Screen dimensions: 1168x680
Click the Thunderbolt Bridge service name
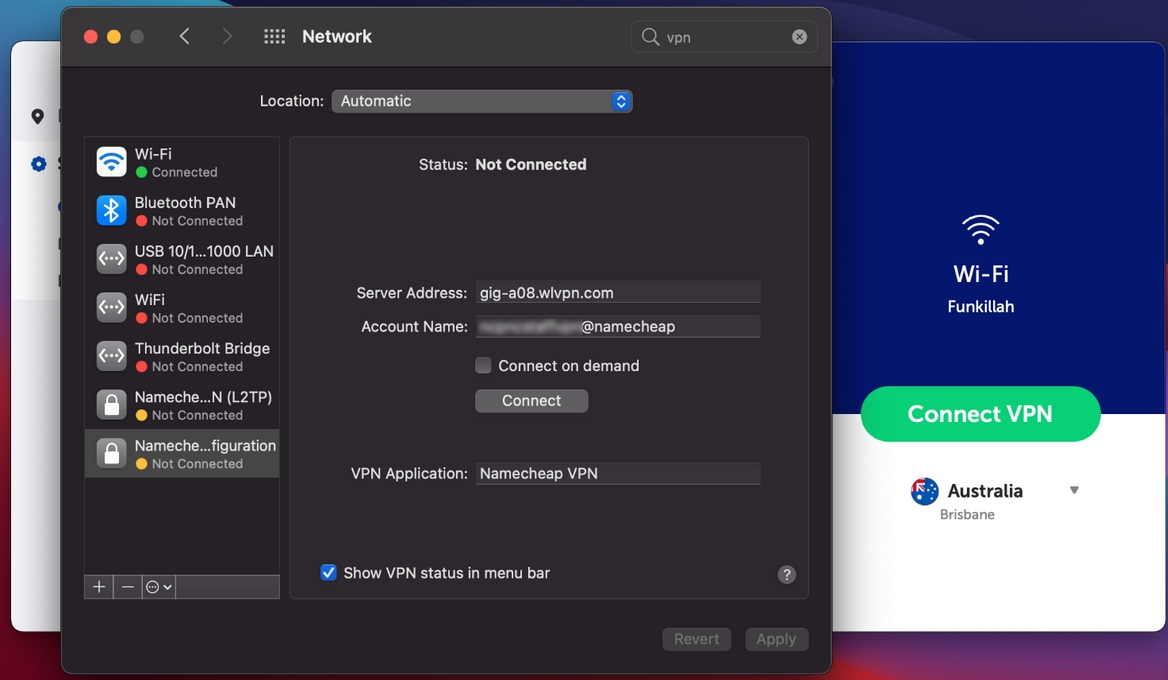pos(202,349)
